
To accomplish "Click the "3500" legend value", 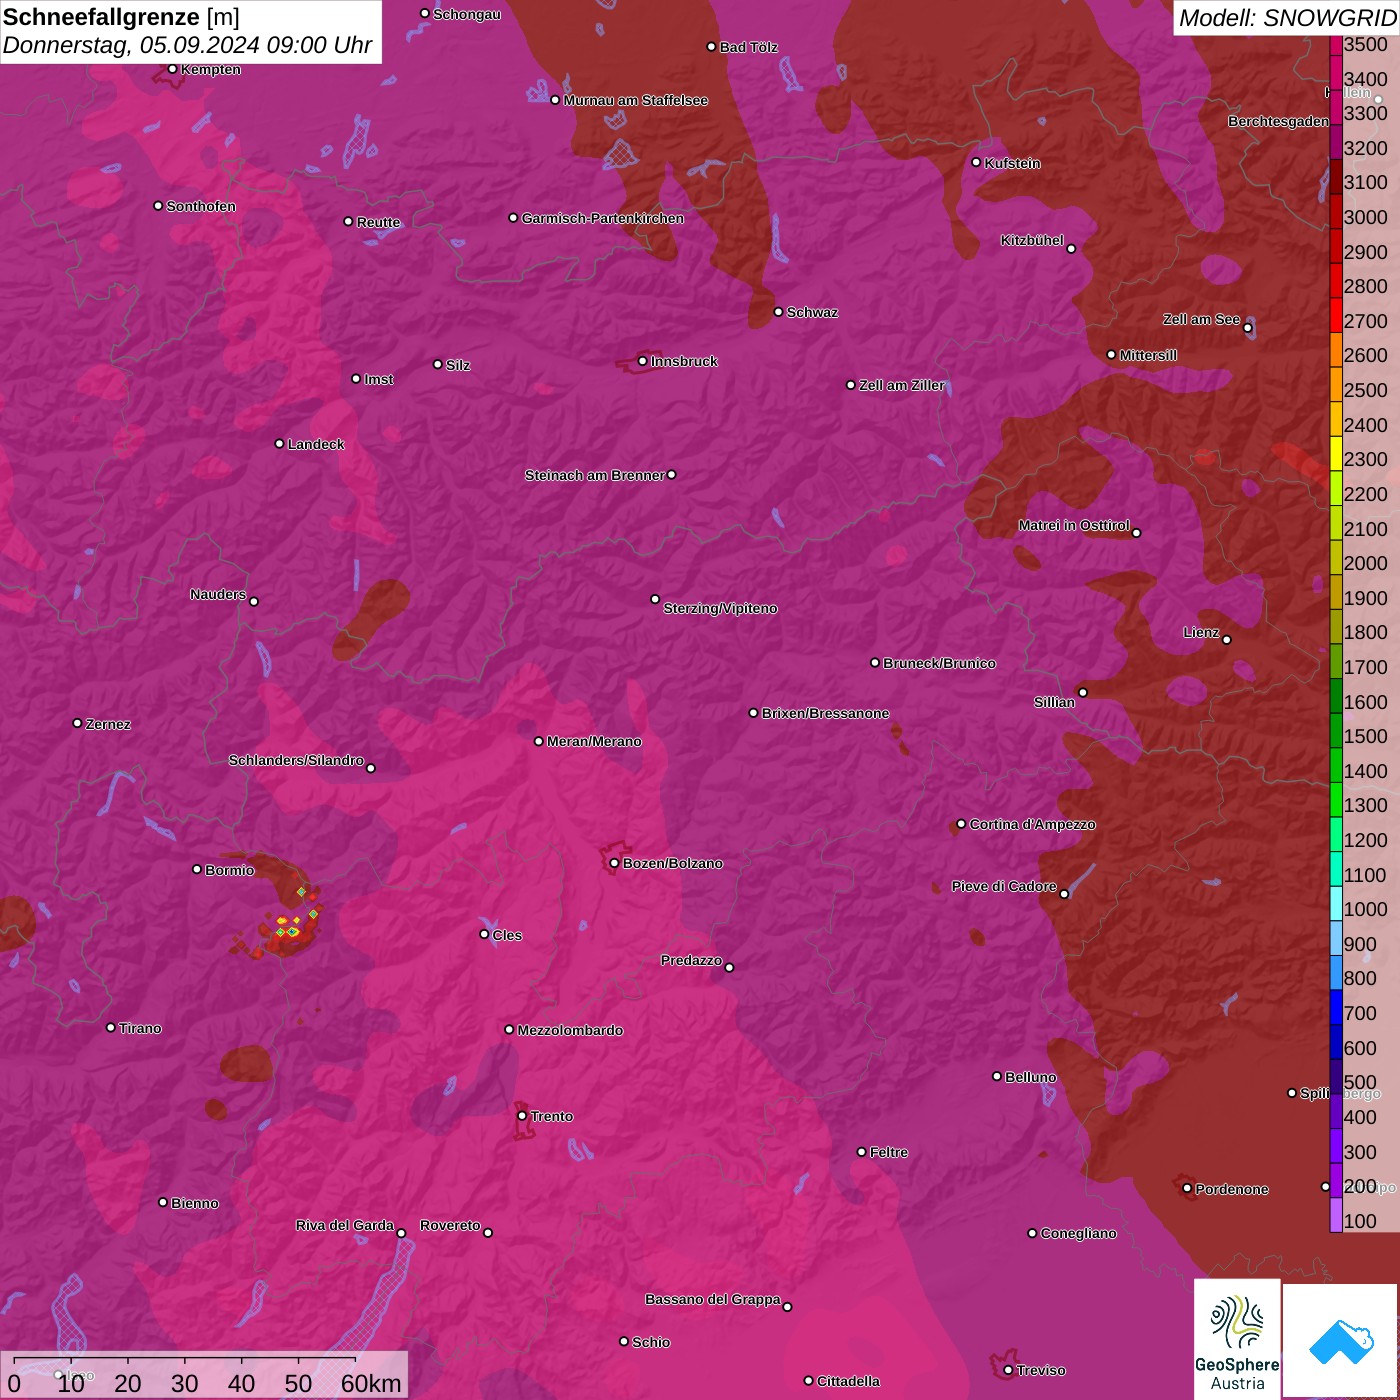I will (x=1366, y=44).
